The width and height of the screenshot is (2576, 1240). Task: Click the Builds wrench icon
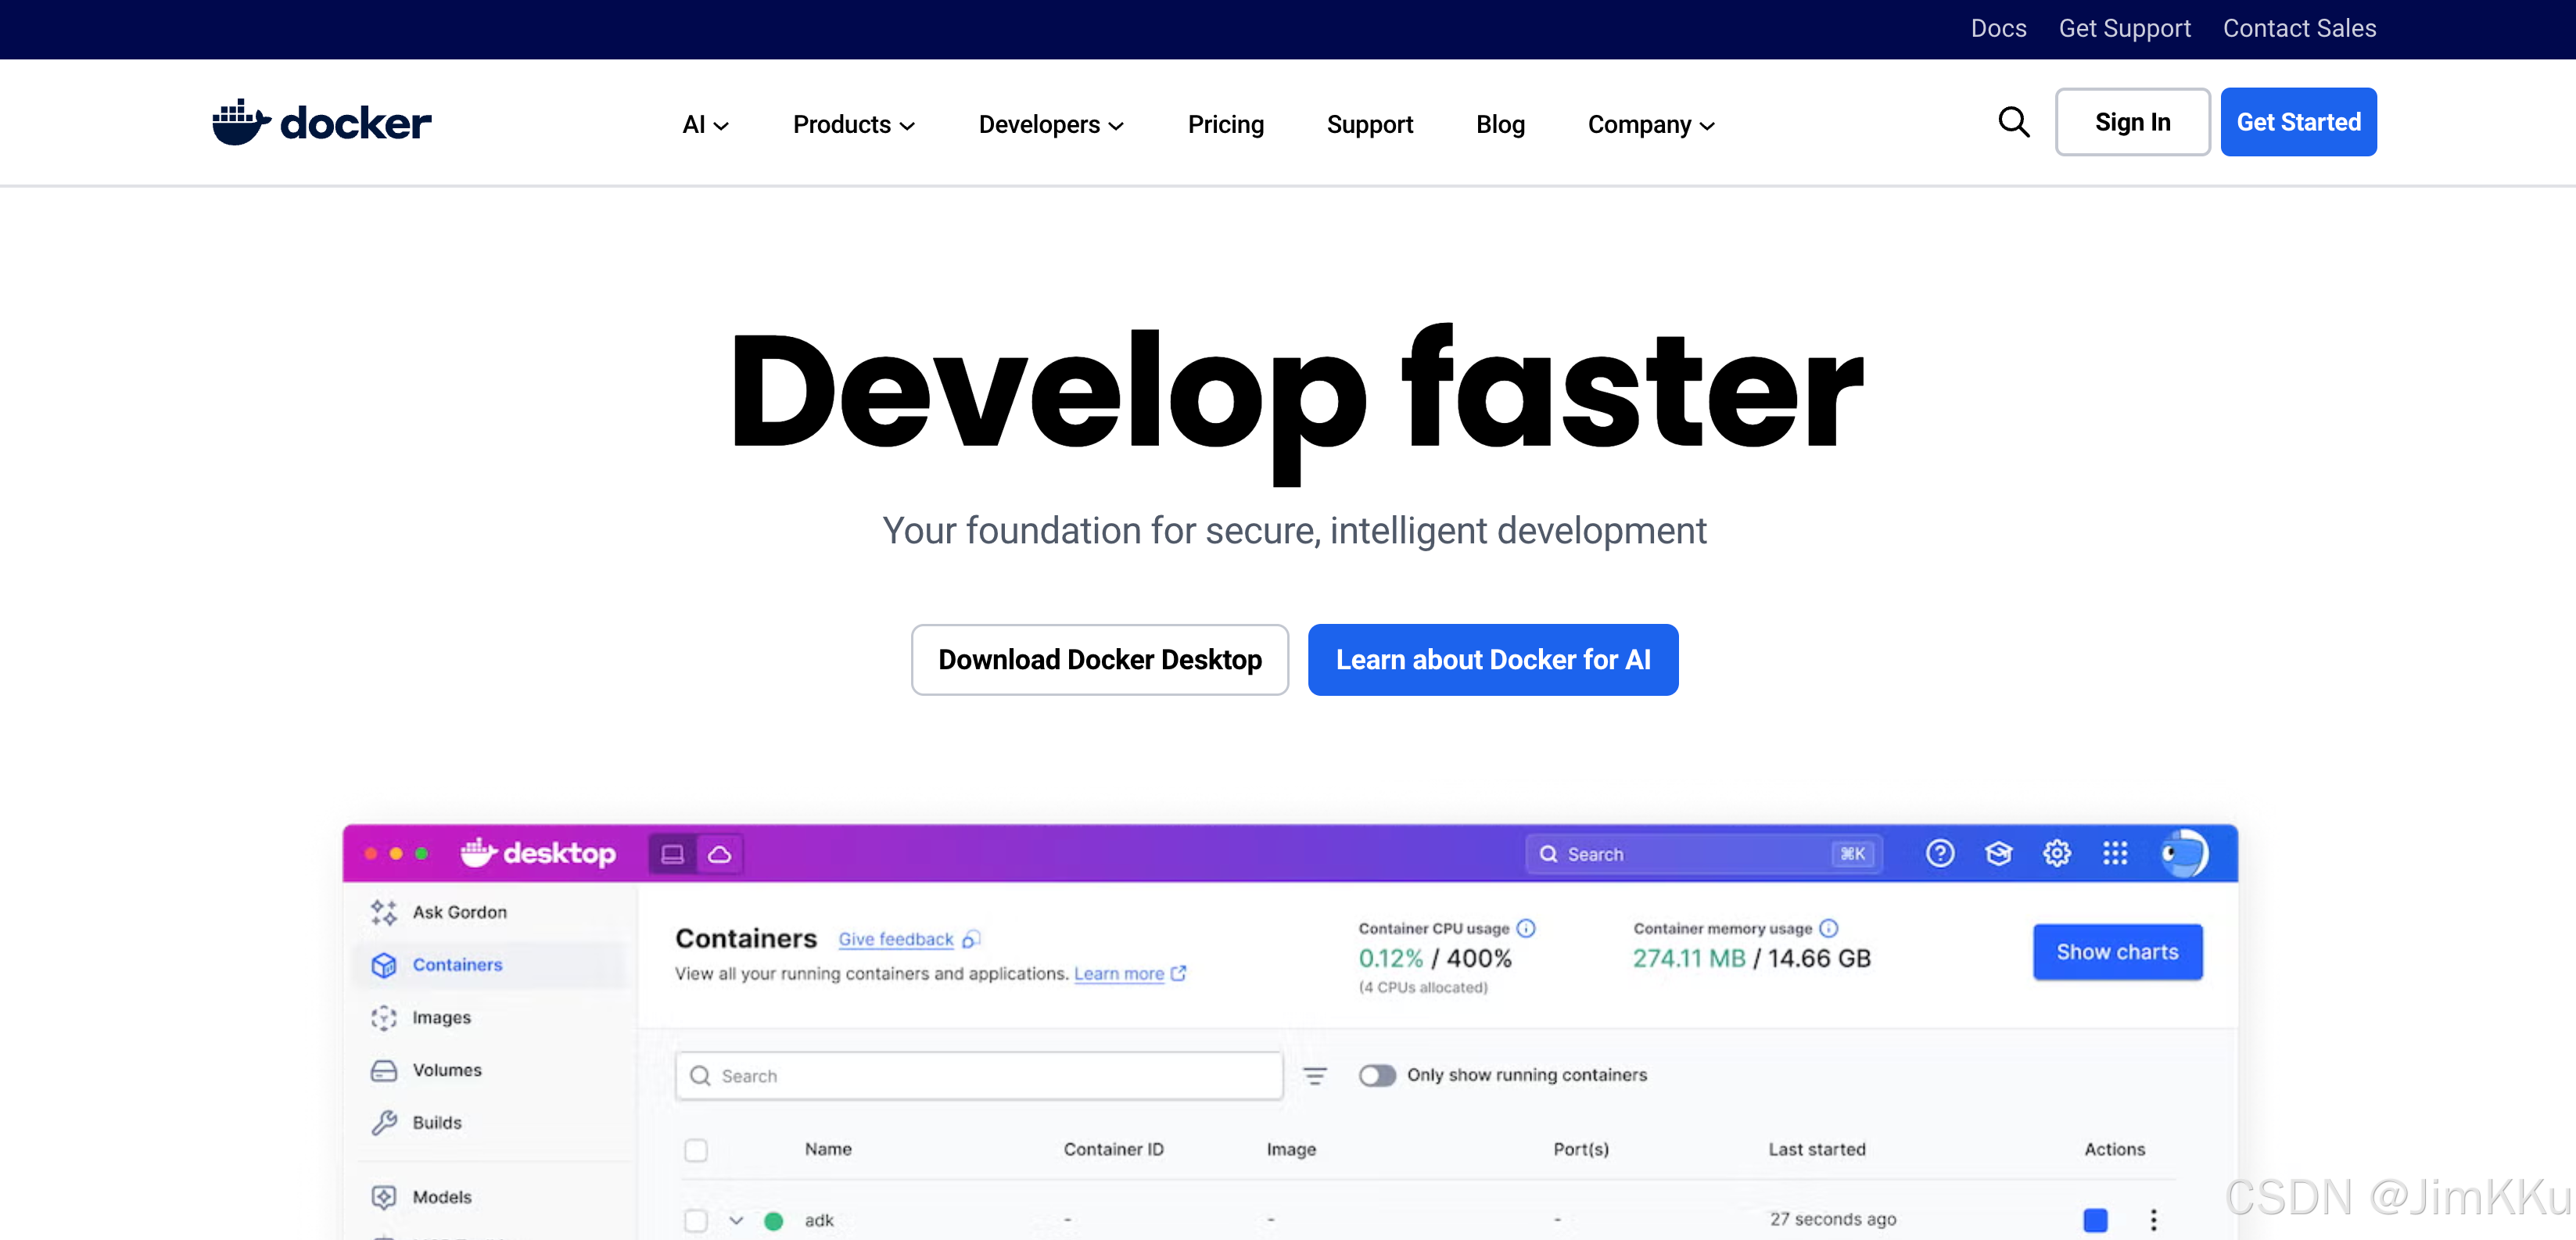[x=384, y=1123]
